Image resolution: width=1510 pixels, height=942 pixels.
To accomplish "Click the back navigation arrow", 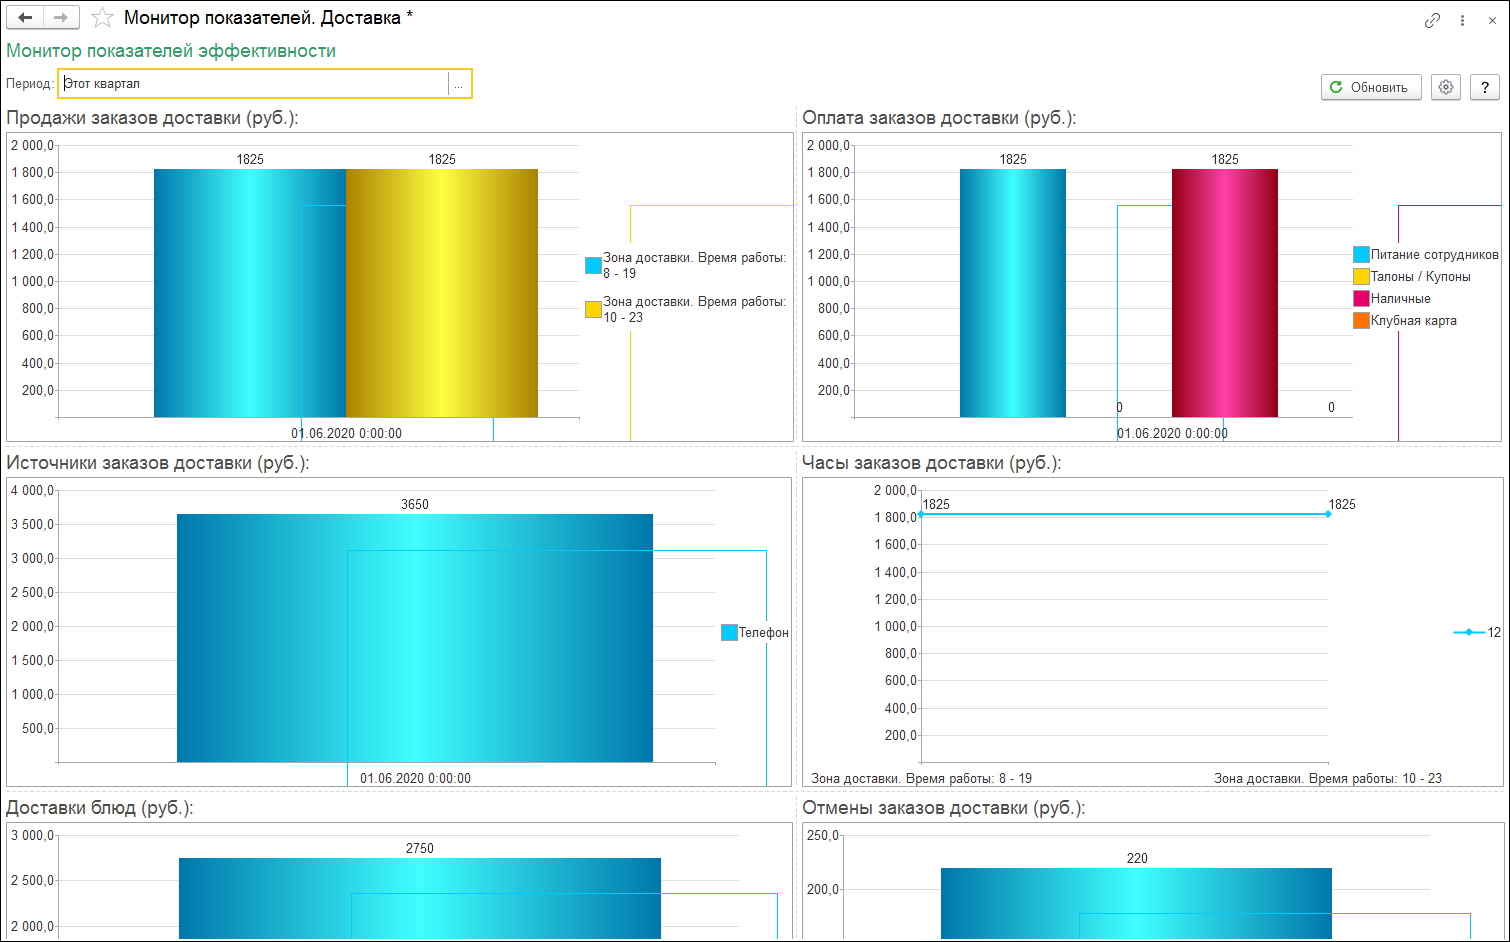I will (x=25, y=18).
